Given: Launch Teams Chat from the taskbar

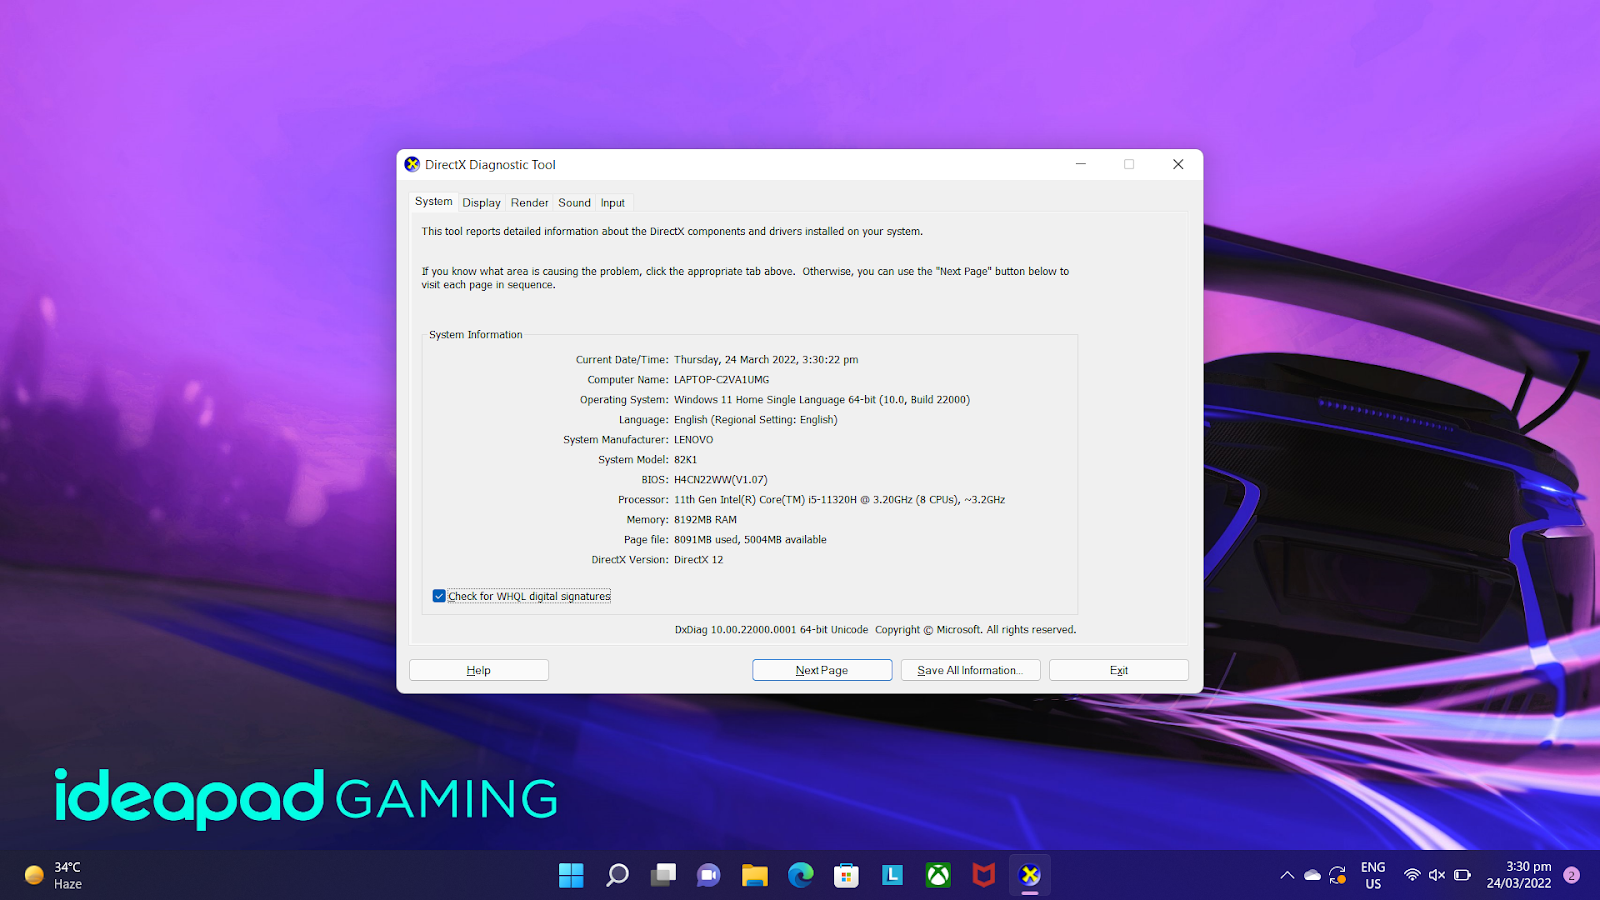Looking at the screenshot, I should (x=709, y=875).
